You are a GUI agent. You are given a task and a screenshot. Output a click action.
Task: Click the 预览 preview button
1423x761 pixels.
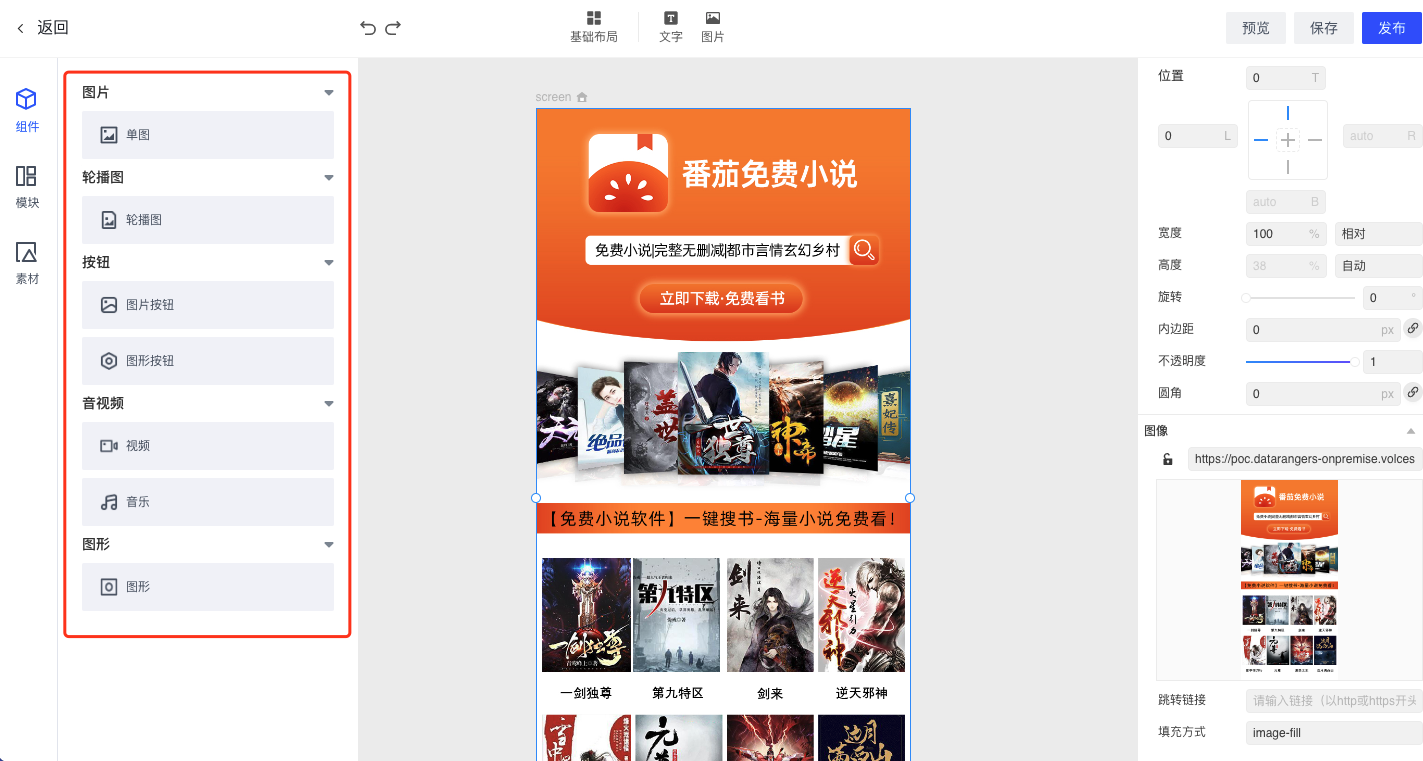click(x=1256, y=28)
